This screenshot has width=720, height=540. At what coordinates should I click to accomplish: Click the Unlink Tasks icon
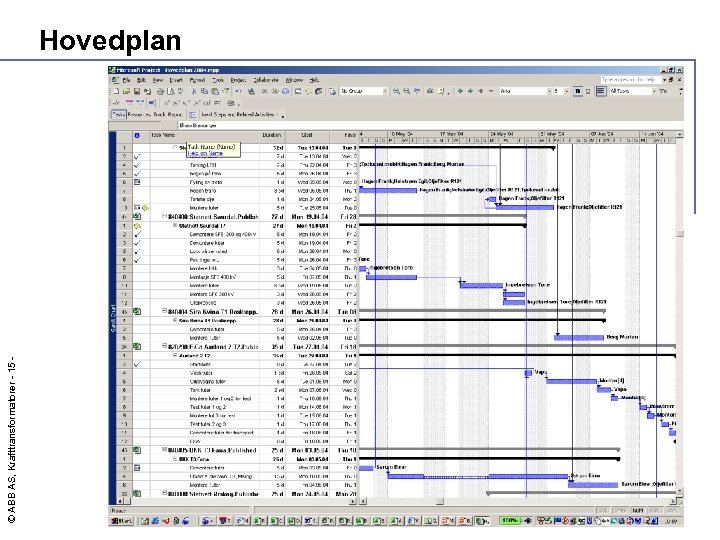(x=275, y=91)
